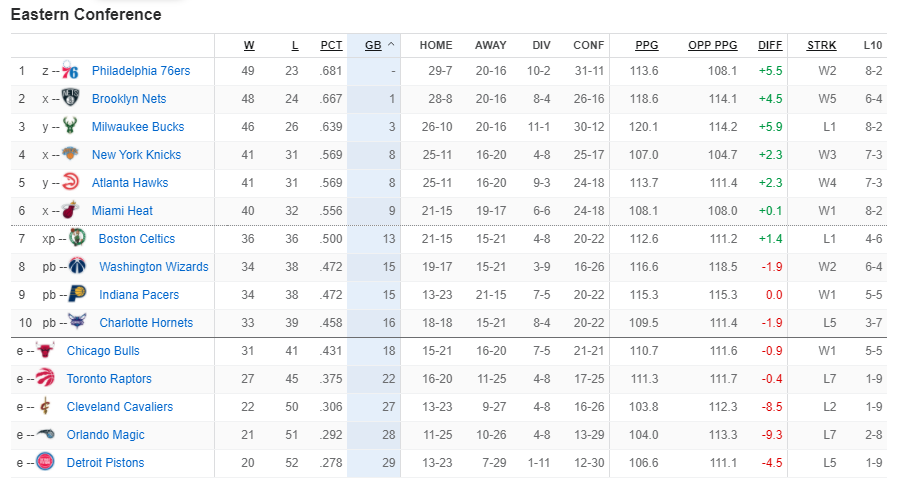
Task: Open the Washington Wizards team link
Action: 154,267
